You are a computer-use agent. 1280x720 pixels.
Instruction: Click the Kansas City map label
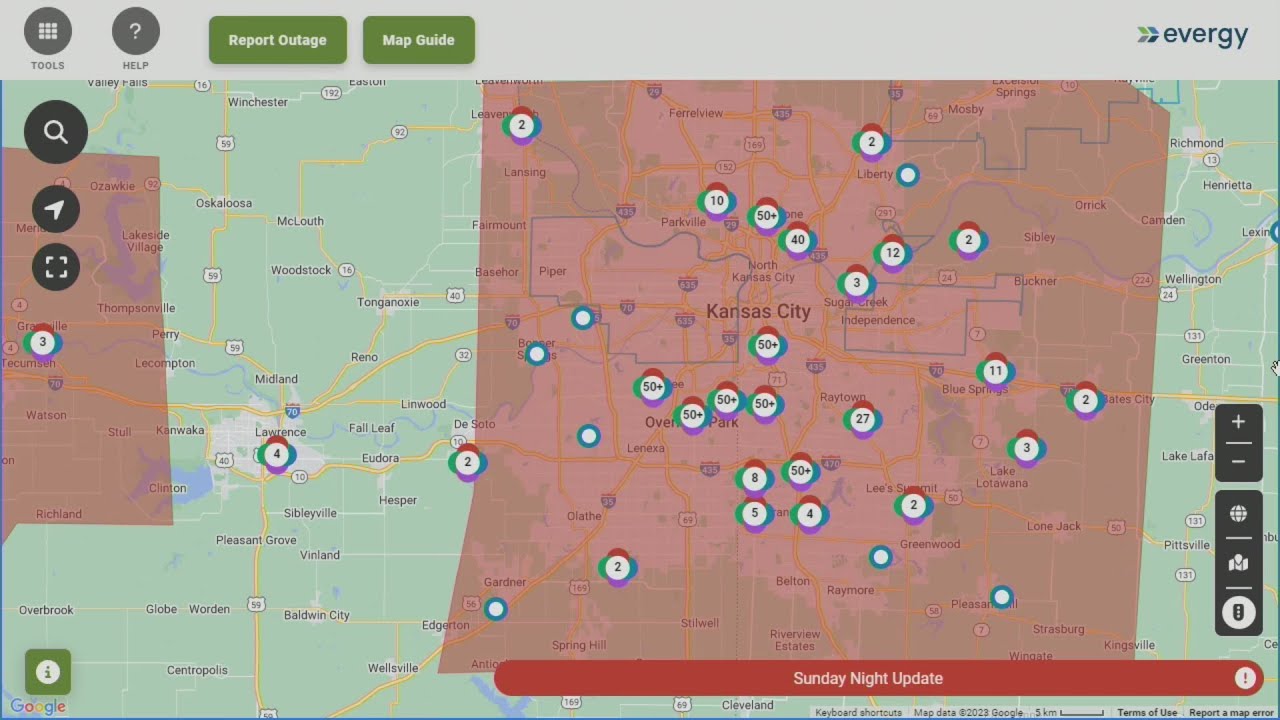point(758,311)
